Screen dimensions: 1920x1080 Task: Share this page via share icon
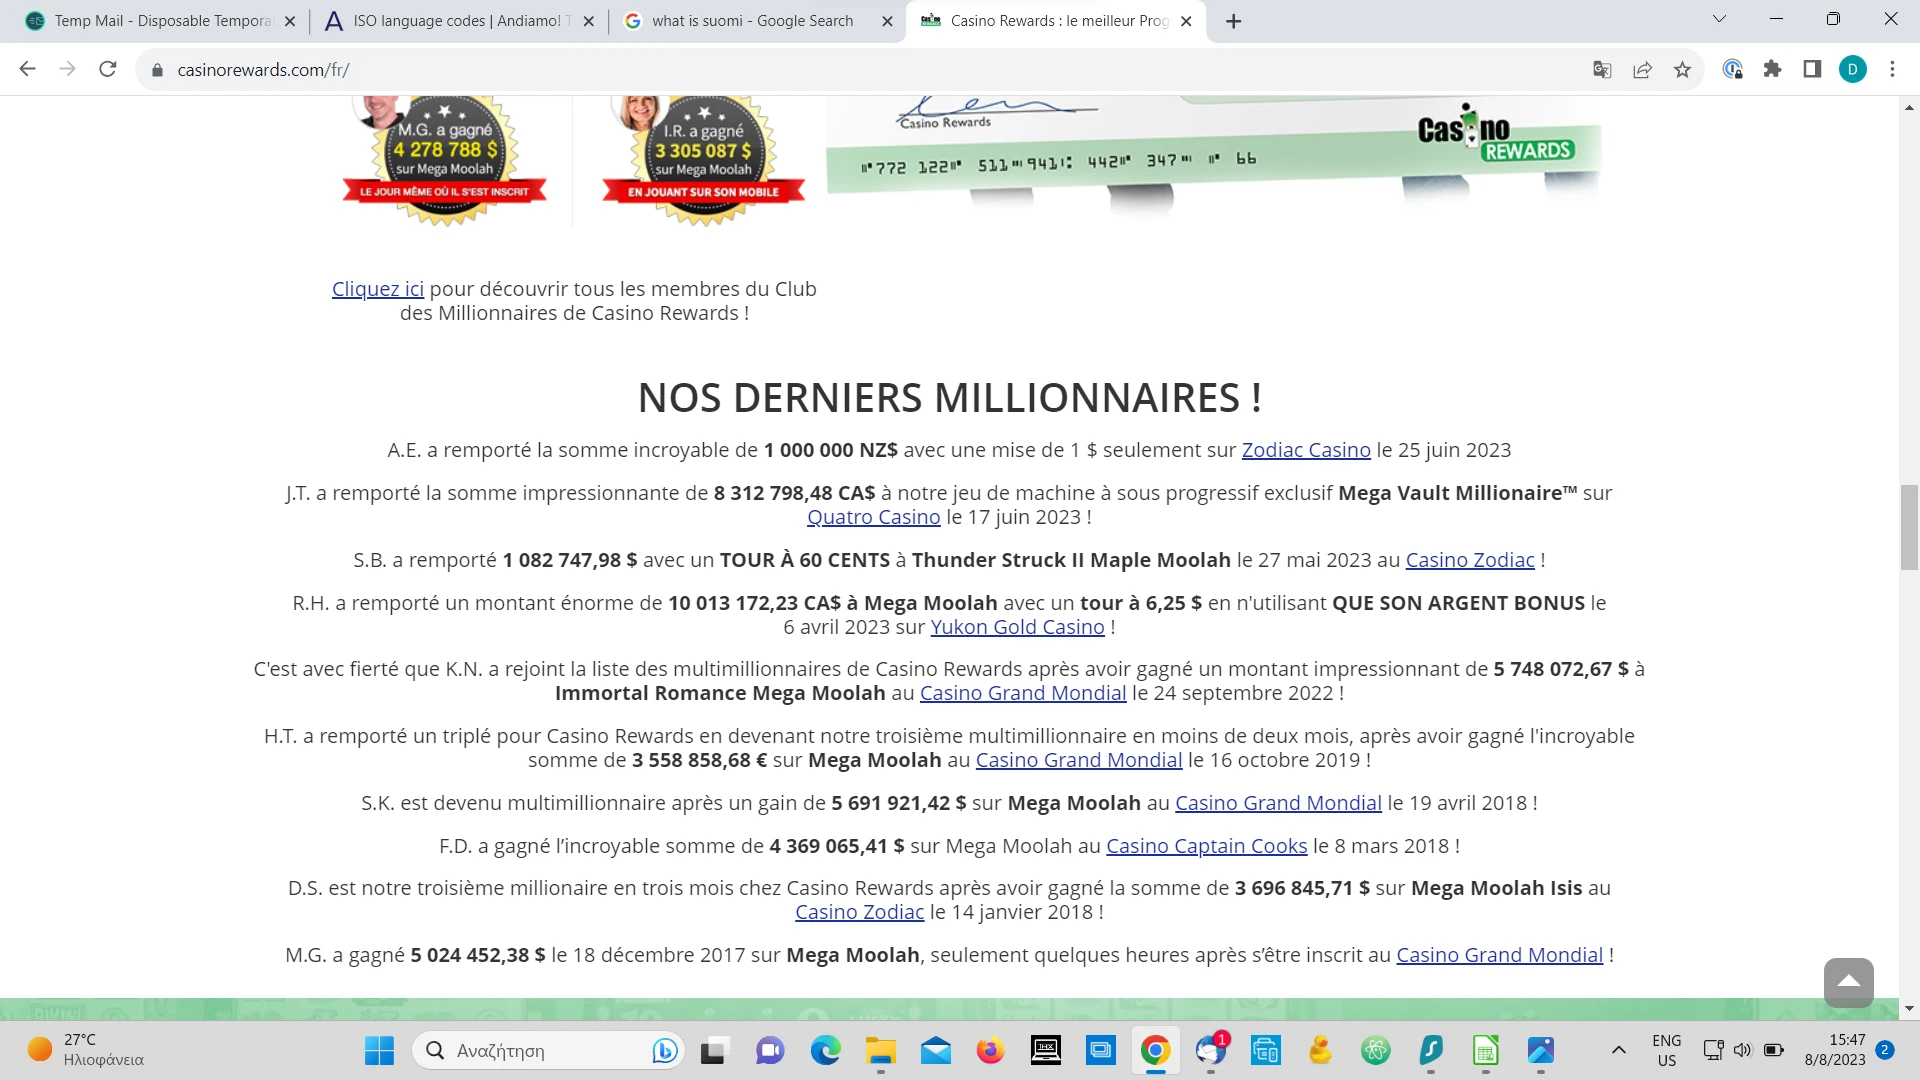(x=1642, y=69)
